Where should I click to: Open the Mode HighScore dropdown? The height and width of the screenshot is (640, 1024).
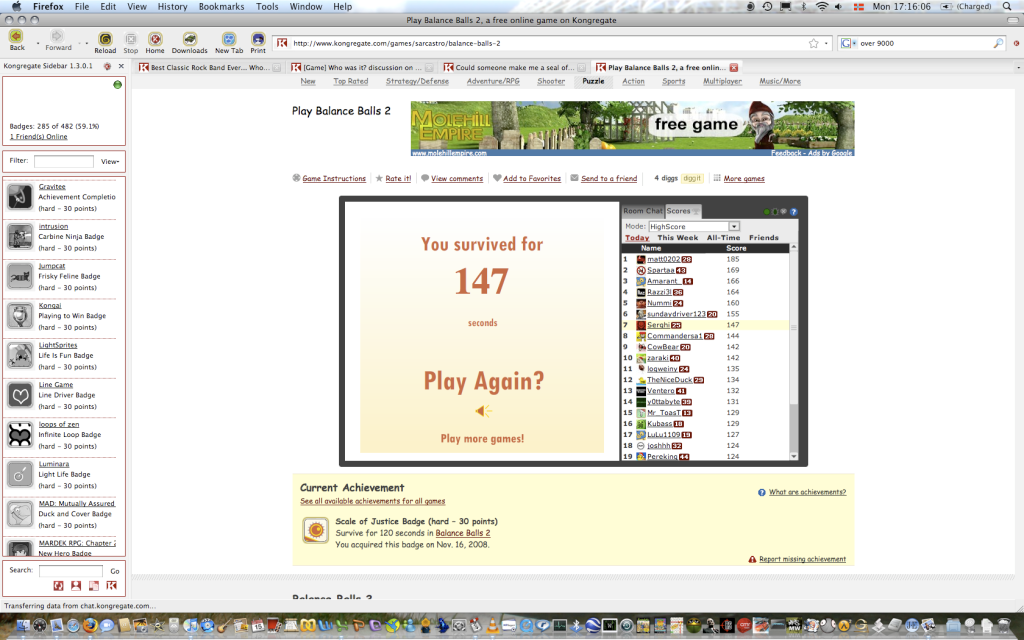coord(694,226)
